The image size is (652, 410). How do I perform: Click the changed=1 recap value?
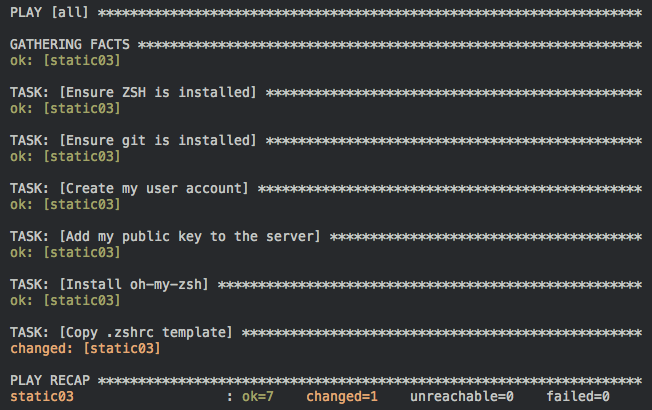342,397
